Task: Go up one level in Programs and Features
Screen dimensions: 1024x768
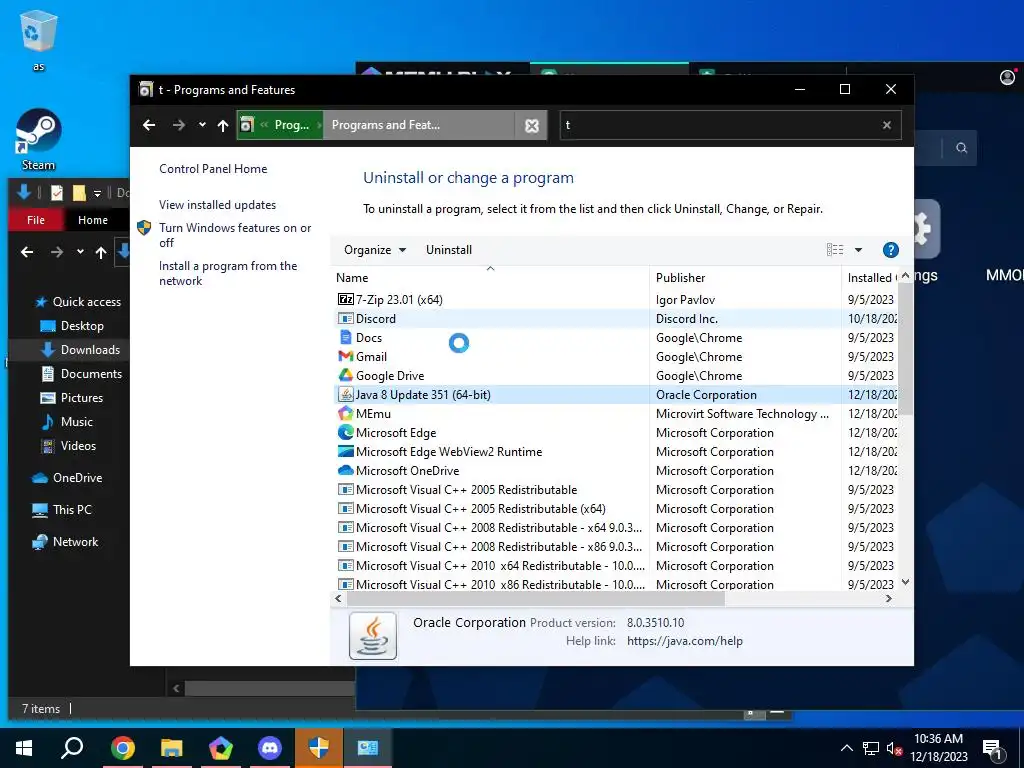Action: 223,125
